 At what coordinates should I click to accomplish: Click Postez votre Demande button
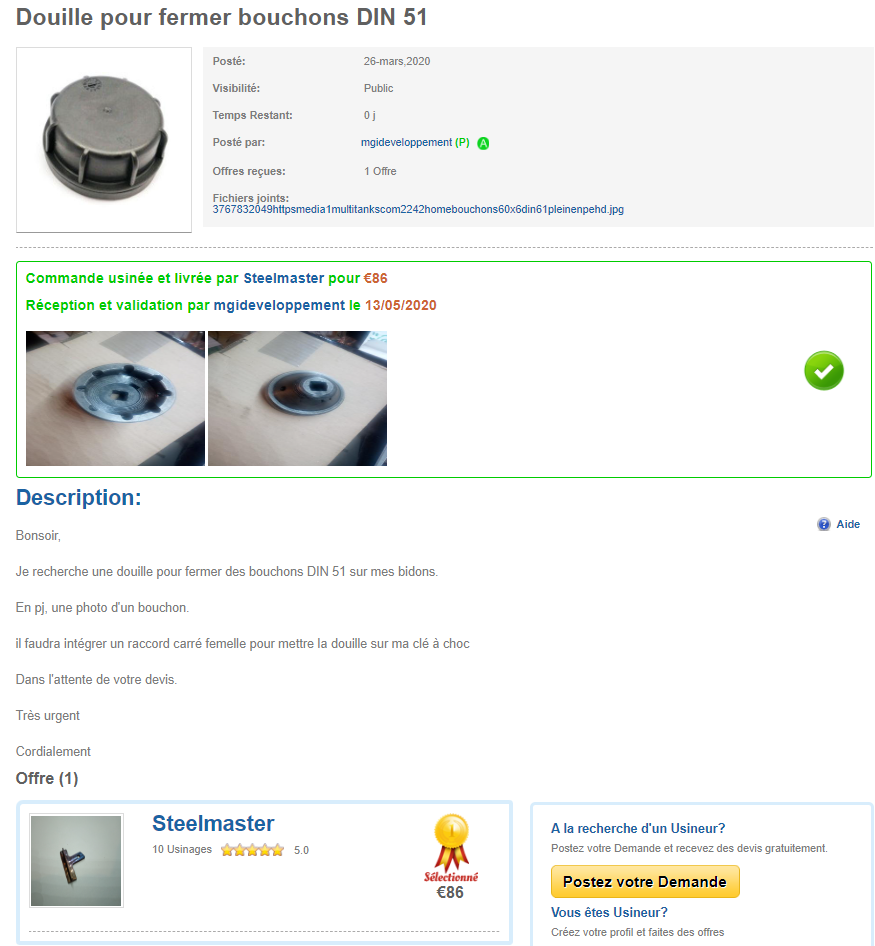[x=644, y=881]
